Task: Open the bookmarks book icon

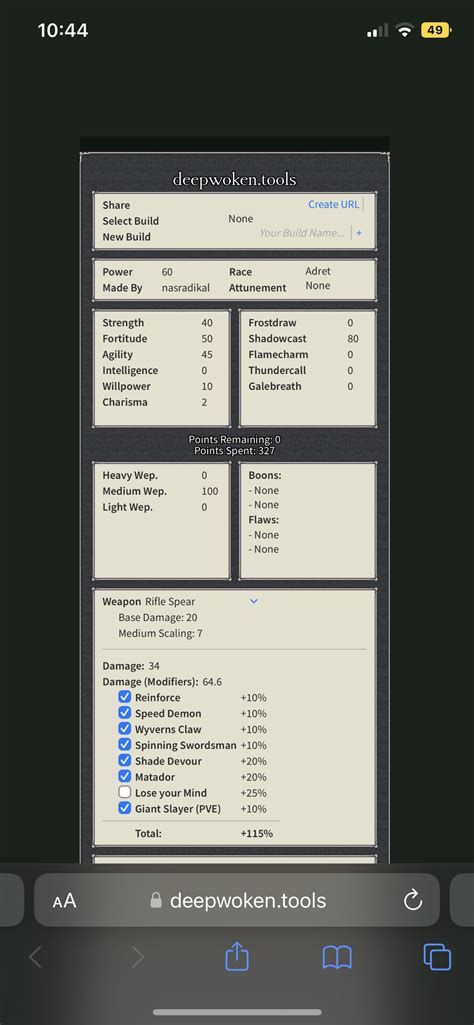Action: [x=337, y=958]
